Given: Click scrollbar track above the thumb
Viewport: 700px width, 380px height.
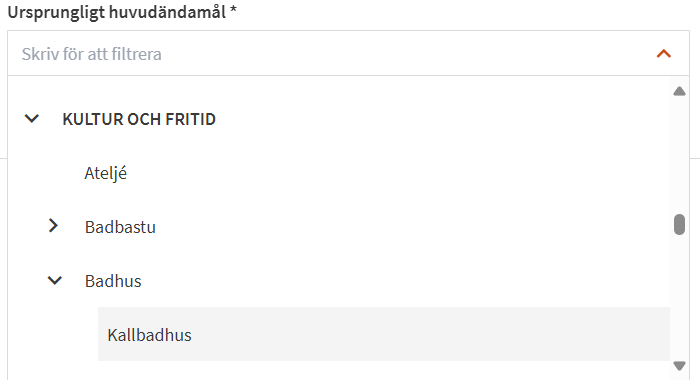Looking at the screenshot, I should [679, 154].
